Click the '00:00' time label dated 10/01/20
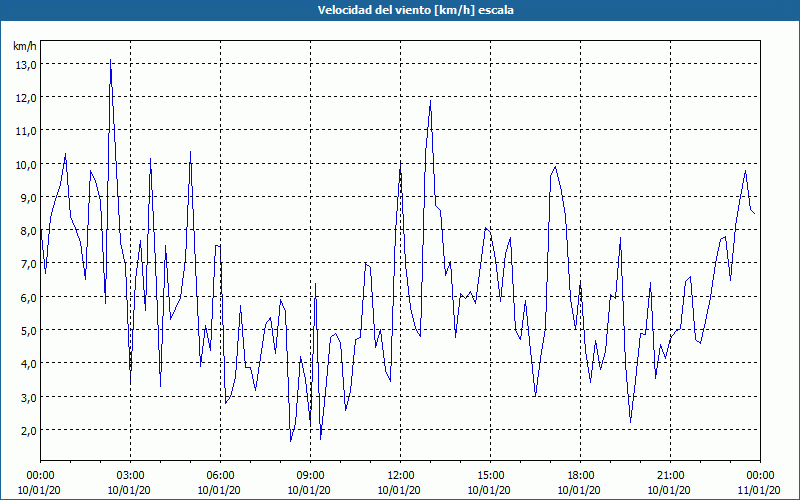The image size is (800, 500). coord(40,476)
